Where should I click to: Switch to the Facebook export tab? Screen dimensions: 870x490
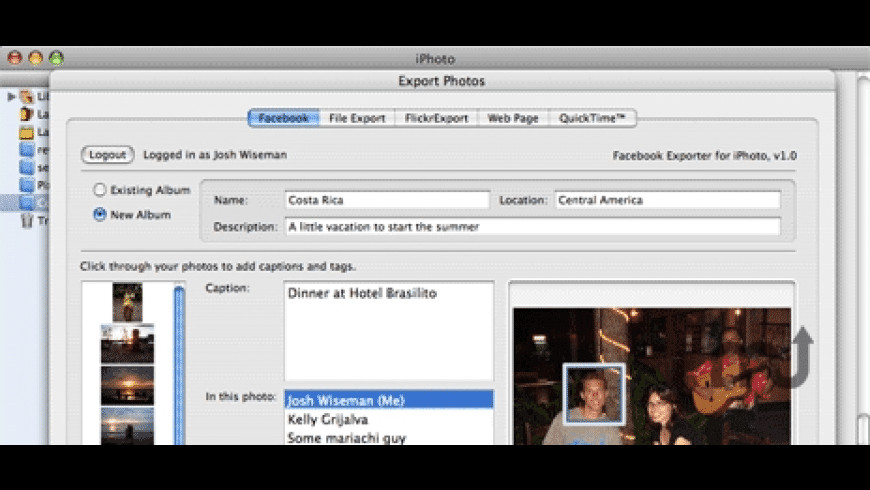click(284, 118)
